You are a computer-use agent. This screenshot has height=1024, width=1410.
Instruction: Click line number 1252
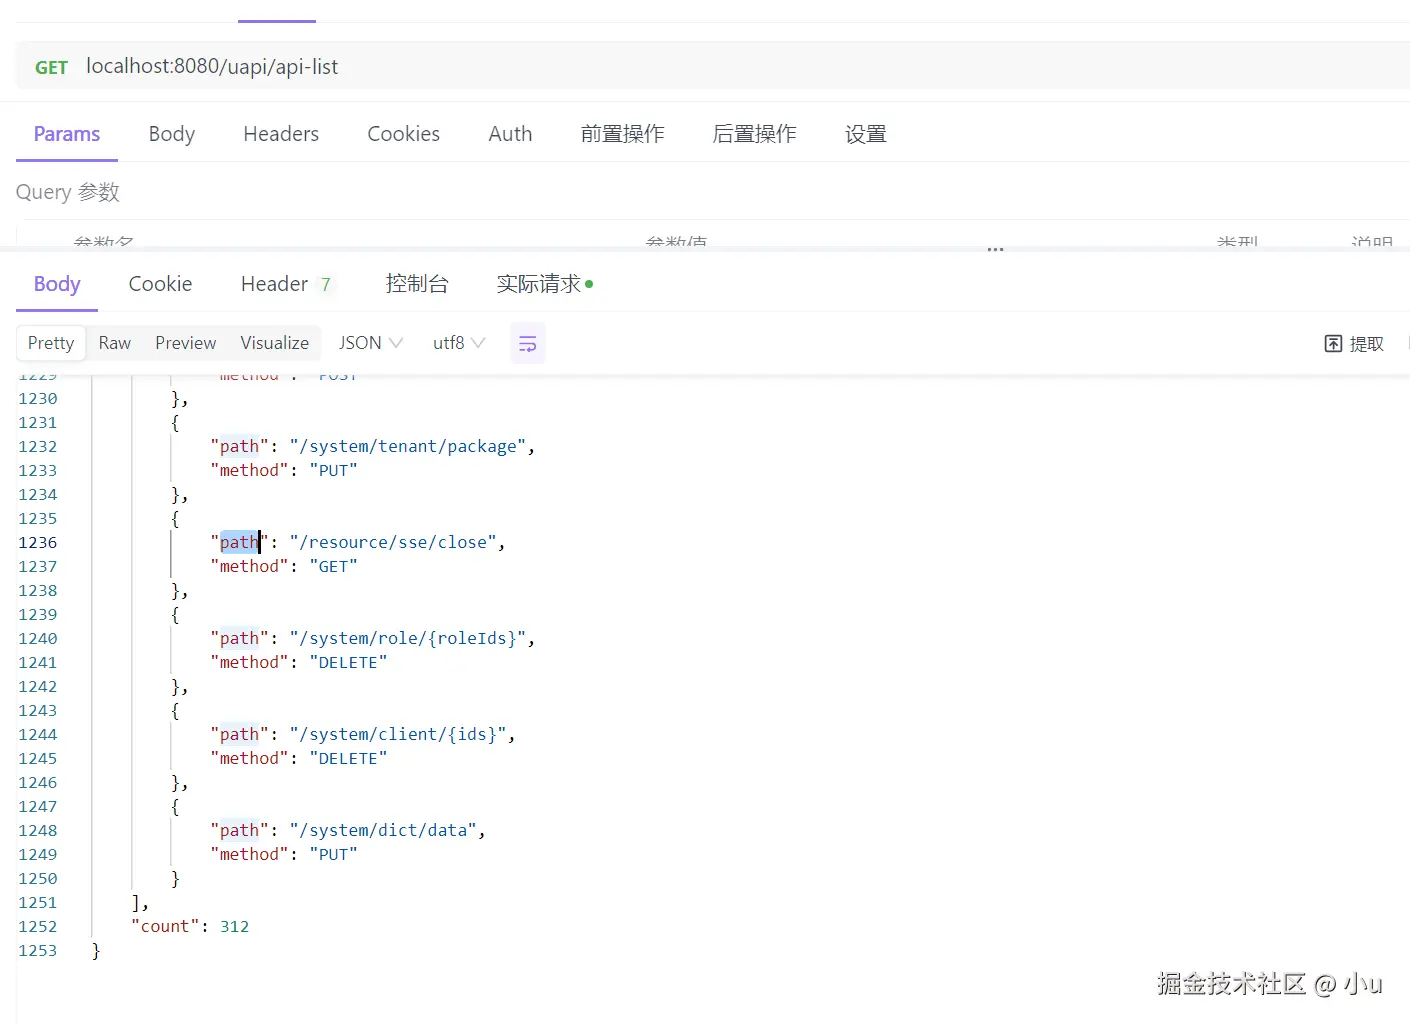38,926
